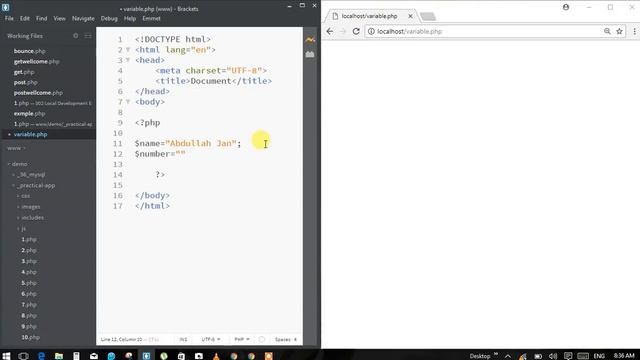Viewport: 640px width, 360px height.
Task: Click split view icon beside Working Files
Action: tap(88, 36)
